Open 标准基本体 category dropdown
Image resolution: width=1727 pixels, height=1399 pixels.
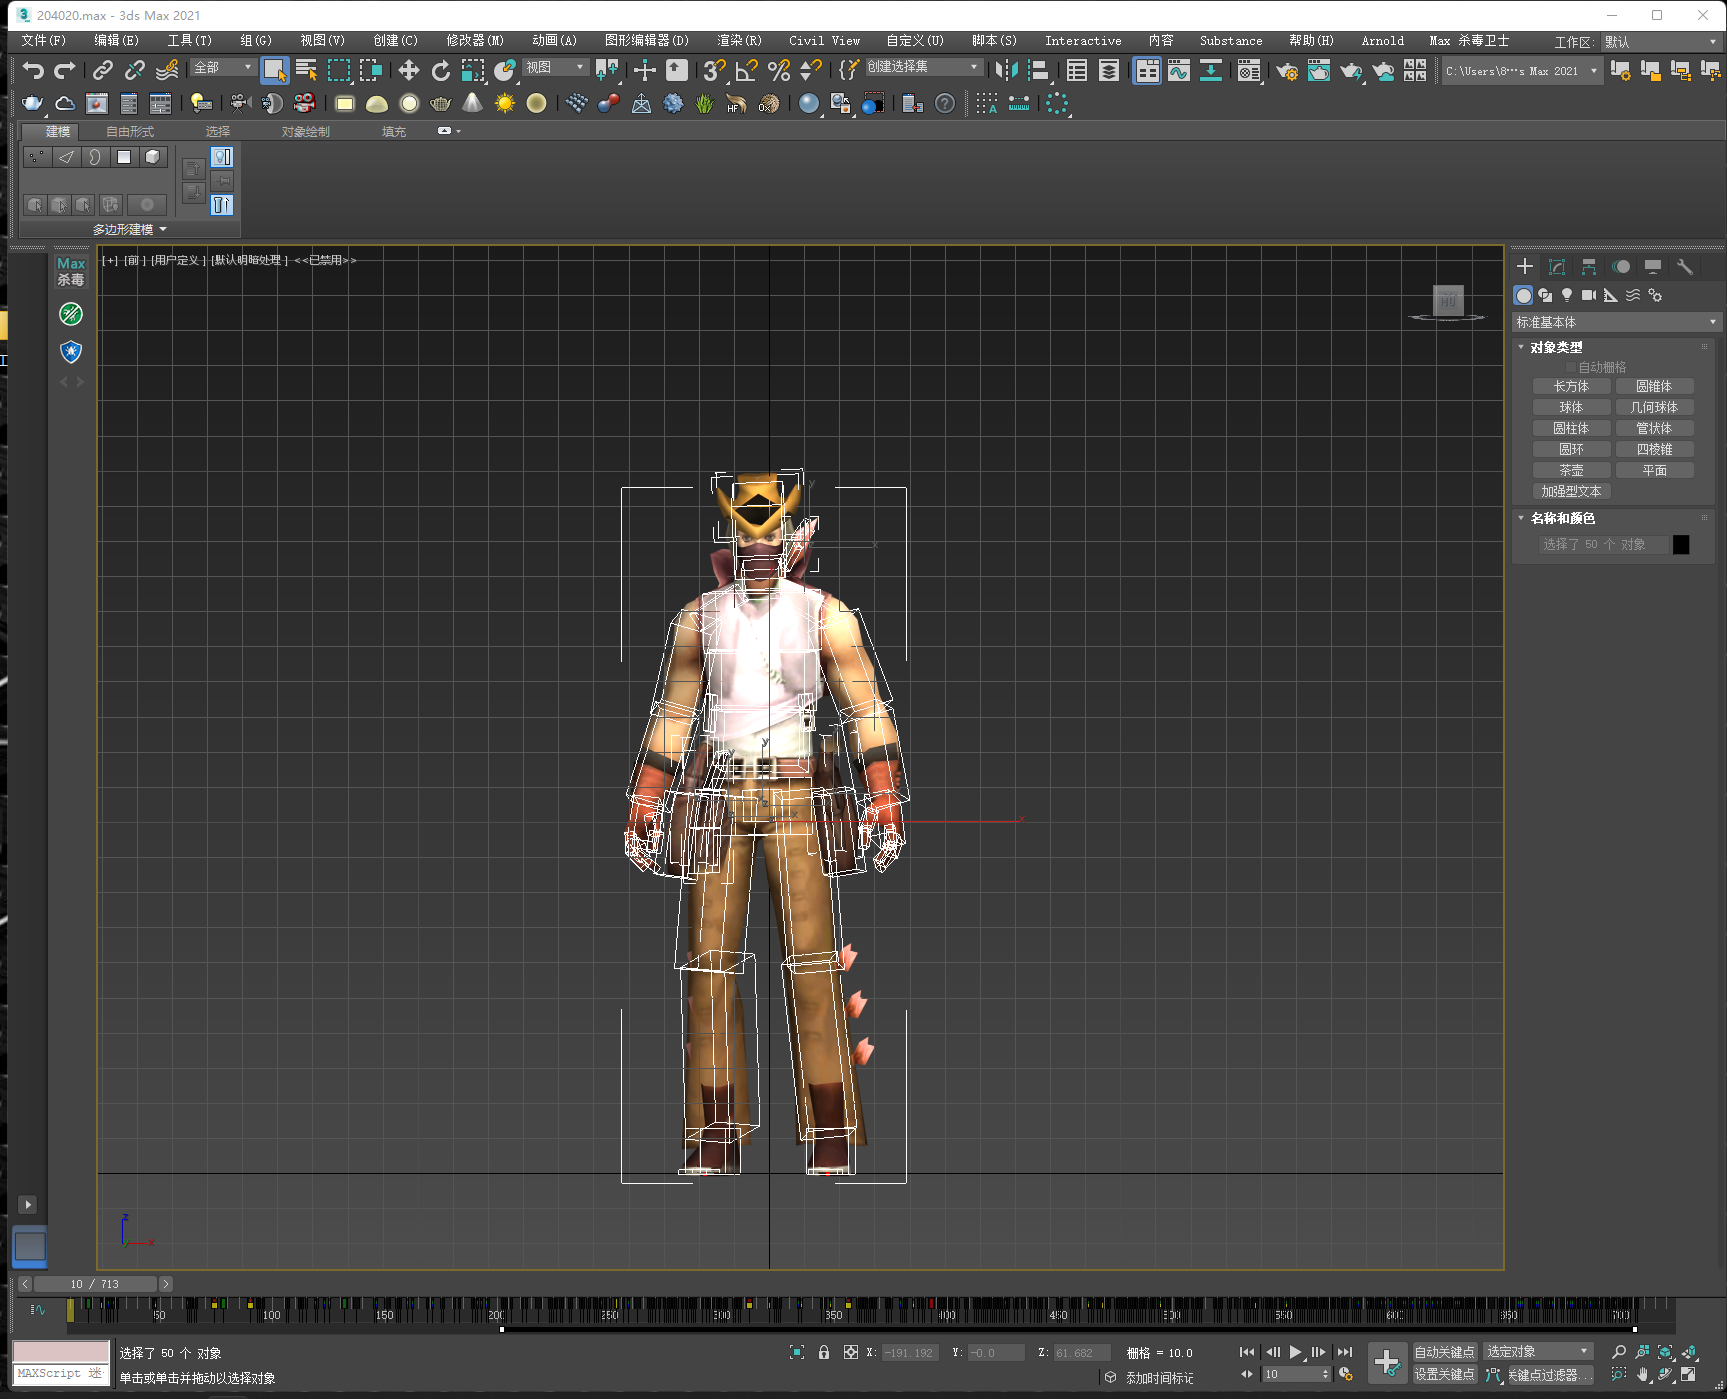tap(1615, 322)
